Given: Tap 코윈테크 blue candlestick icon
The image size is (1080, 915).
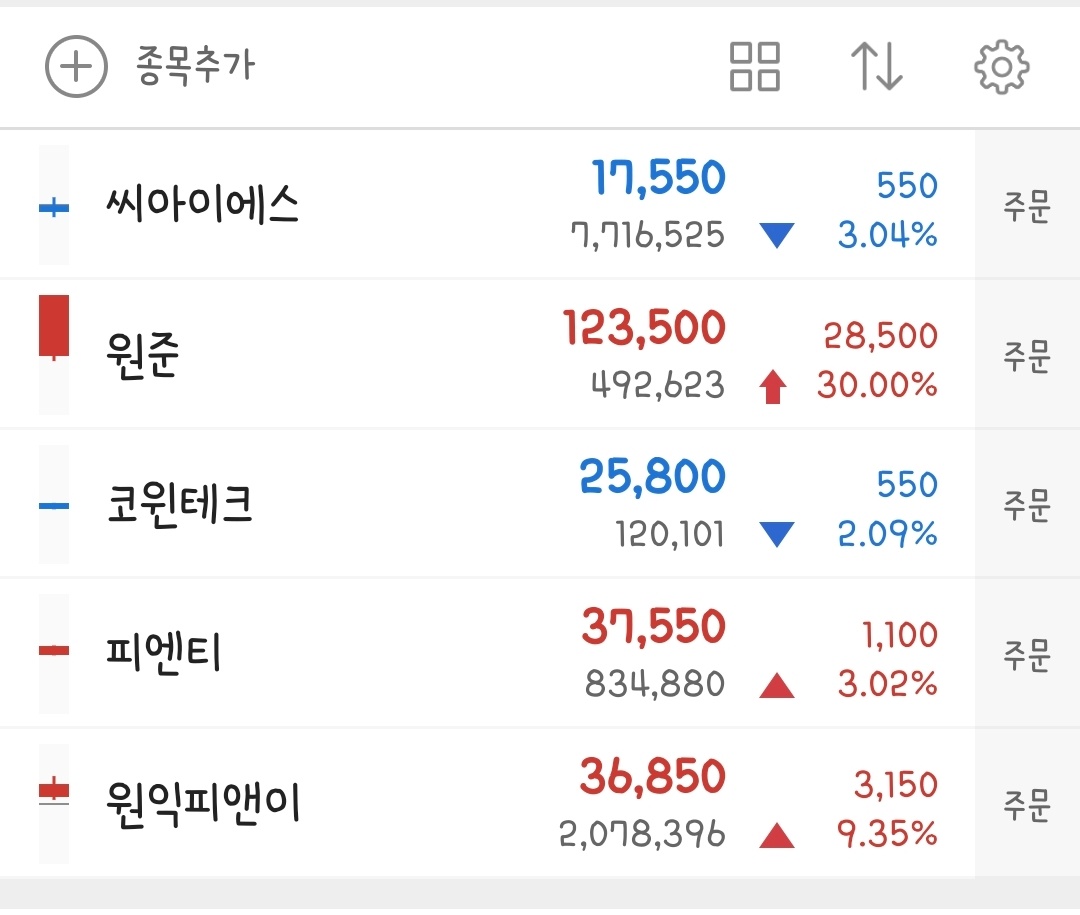Looking at the screenshot, I should tap(54, 506).
